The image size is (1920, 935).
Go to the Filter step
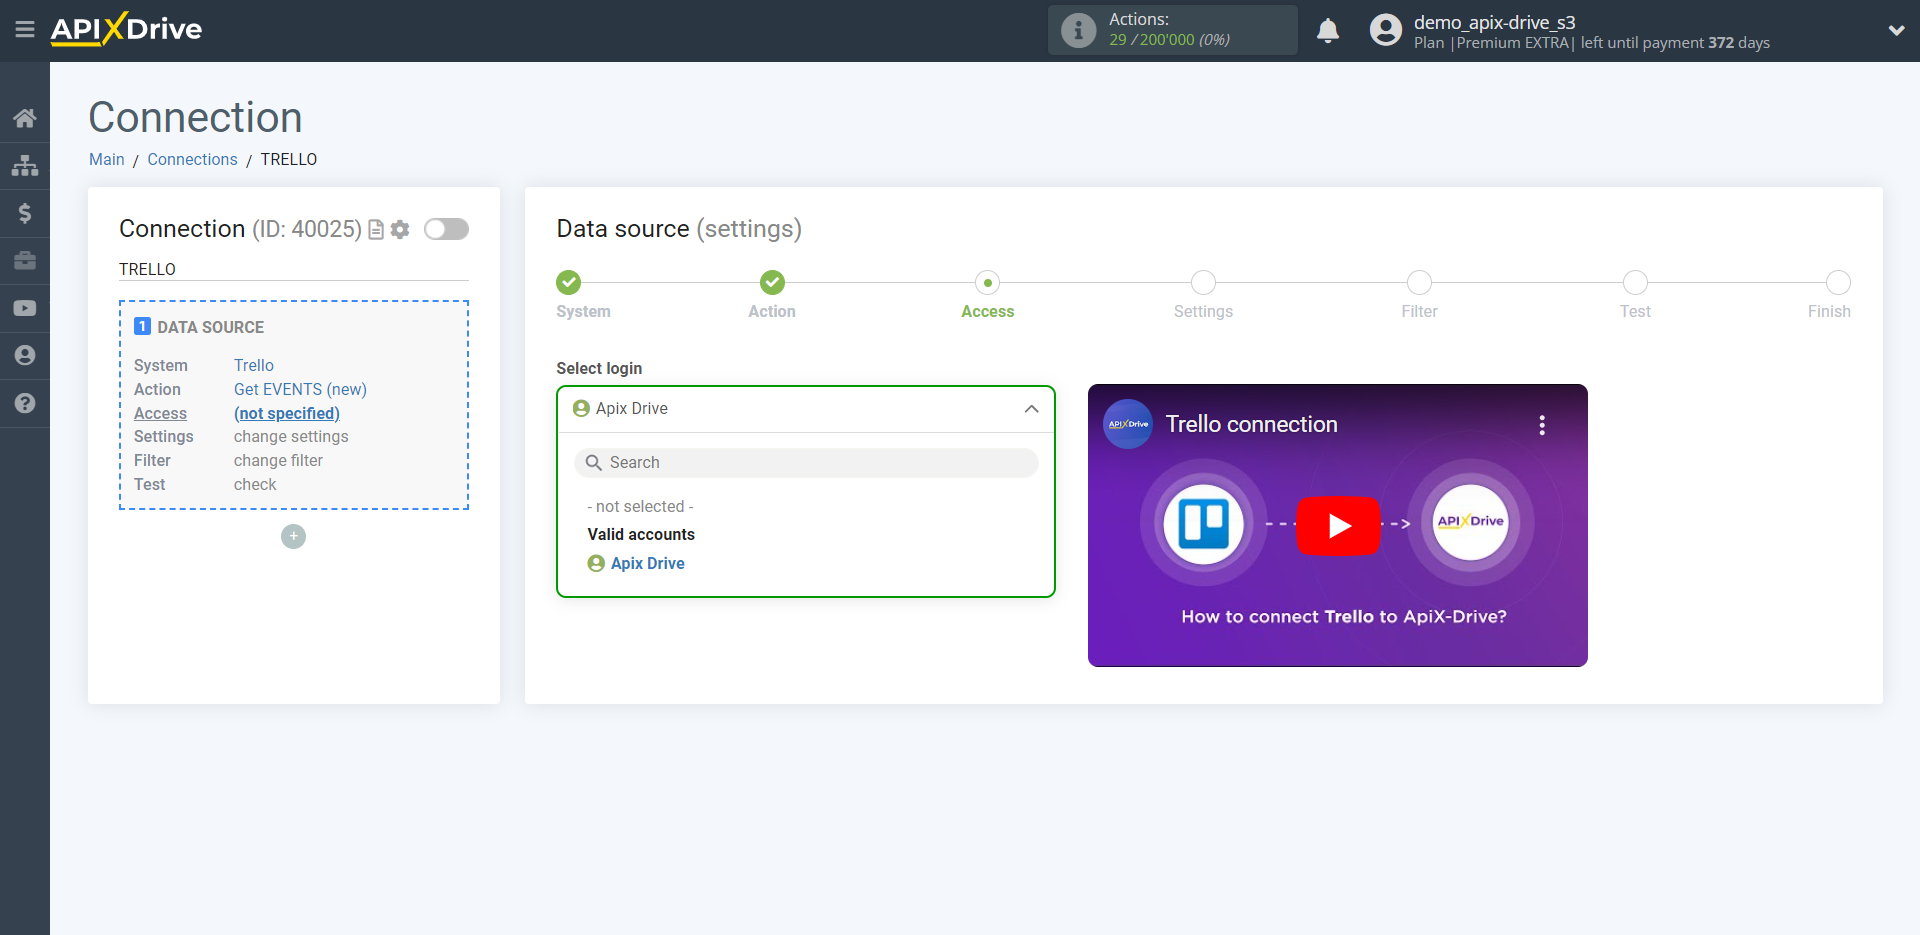click(x=1419, y=283)
